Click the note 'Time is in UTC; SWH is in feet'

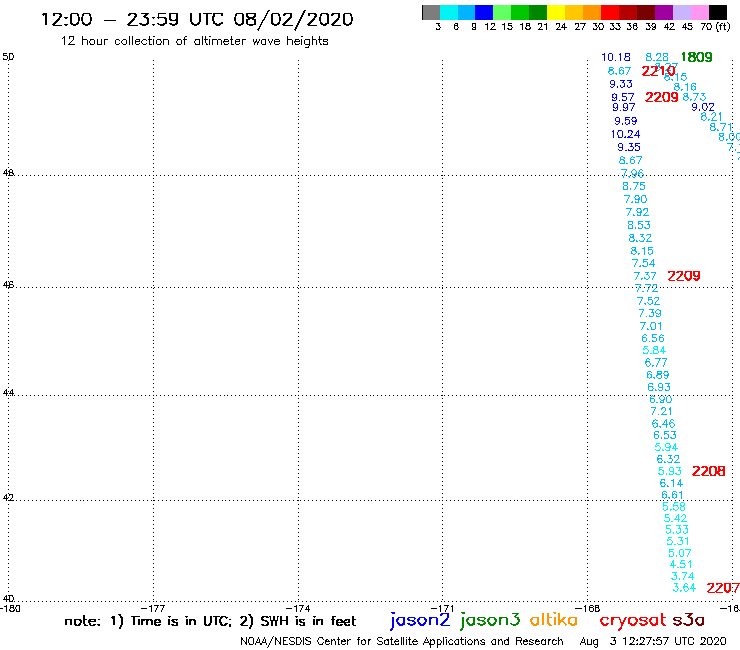click(x=210, y=621)
